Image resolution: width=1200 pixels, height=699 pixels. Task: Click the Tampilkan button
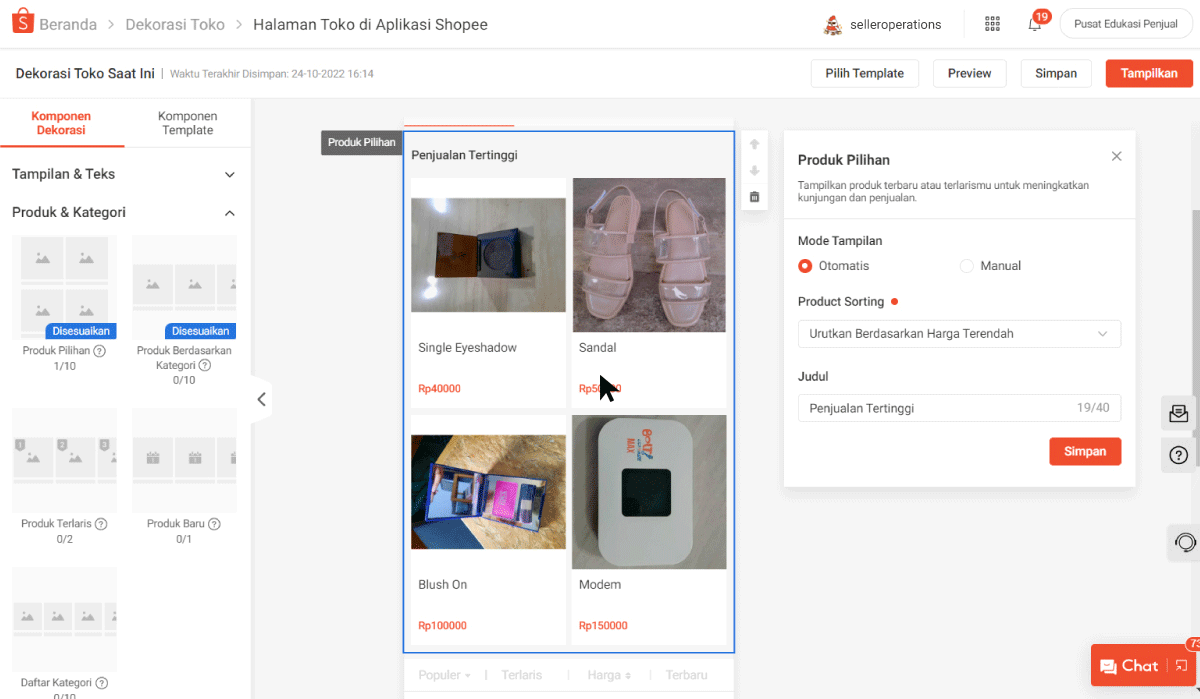pos(1148,73)
